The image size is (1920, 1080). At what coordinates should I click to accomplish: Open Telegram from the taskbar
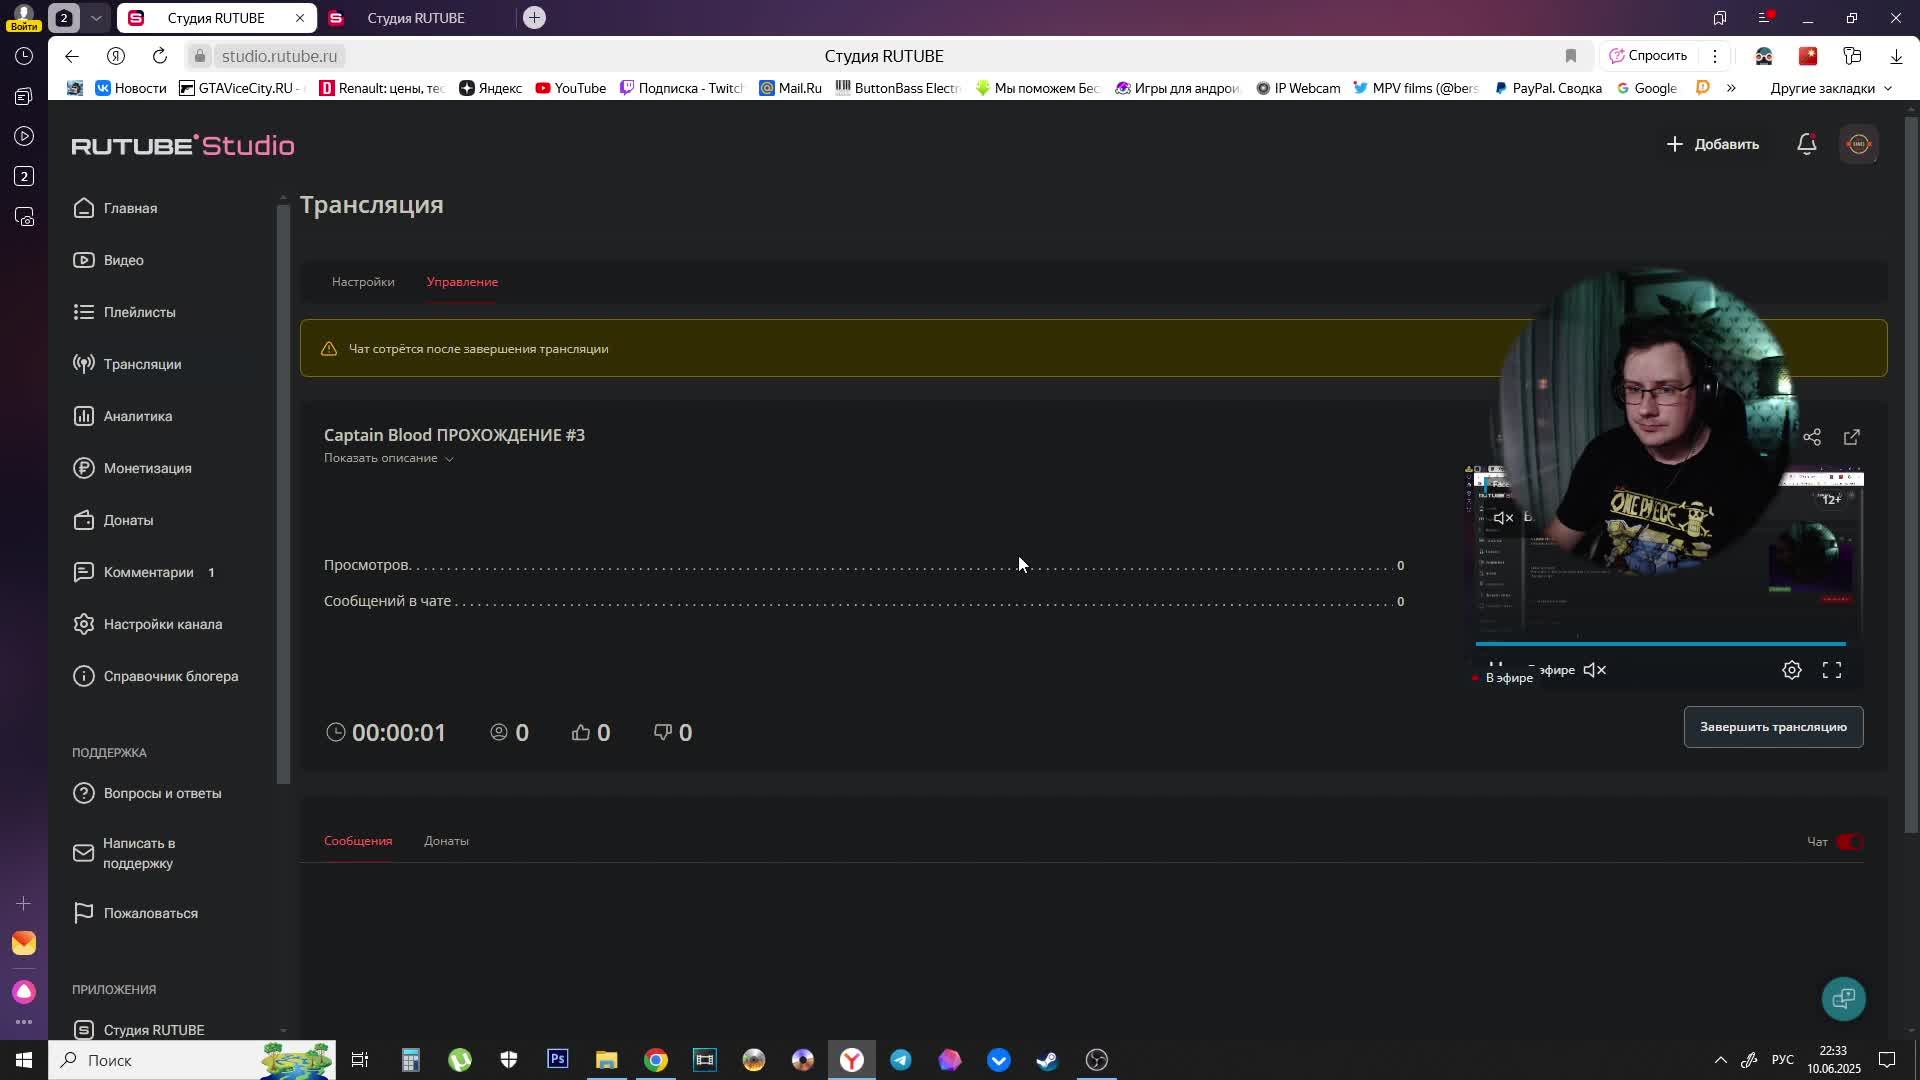(900, 1060)
